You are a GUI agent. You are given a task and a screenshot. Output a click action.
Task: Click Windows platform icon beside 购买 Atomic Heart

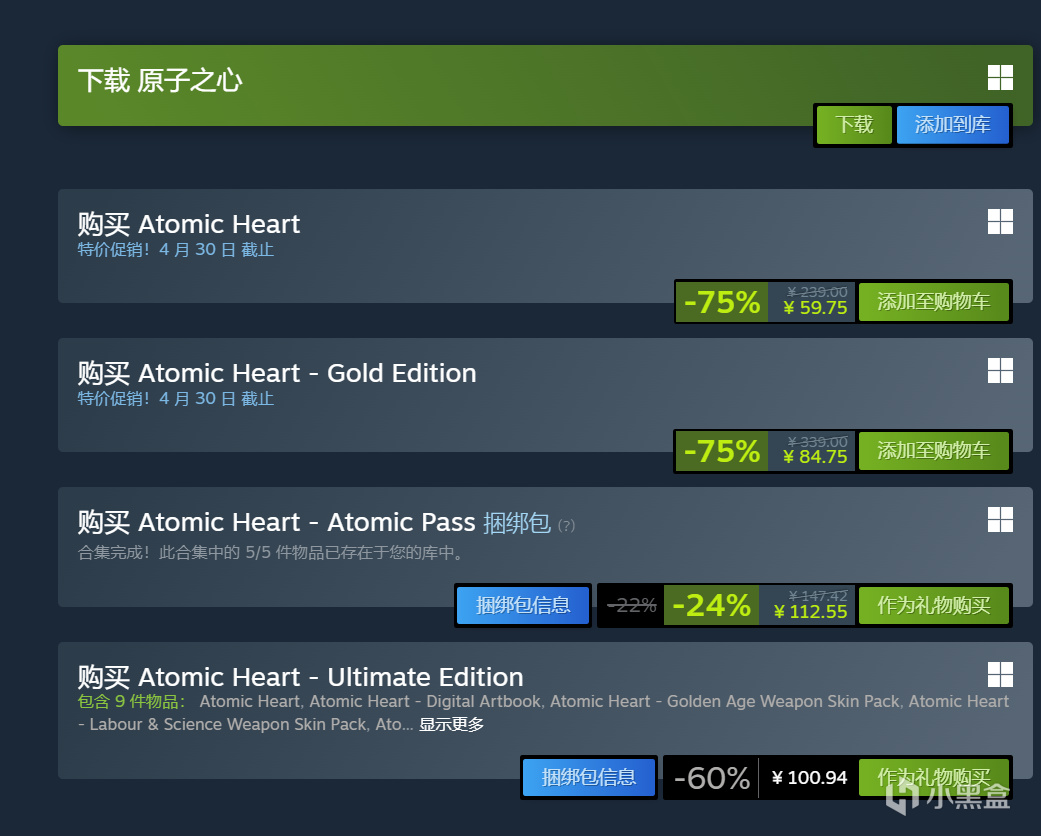[x=1000, y=222]
